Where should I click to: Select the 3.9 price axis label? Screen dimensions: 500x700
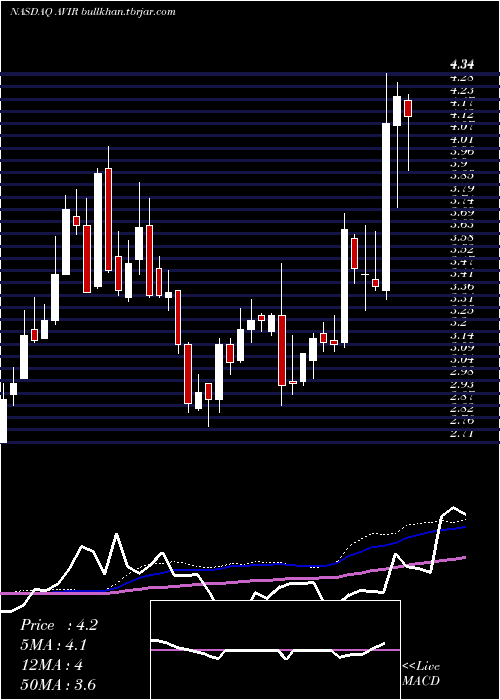pyautogui.click(x=458, y=164)
